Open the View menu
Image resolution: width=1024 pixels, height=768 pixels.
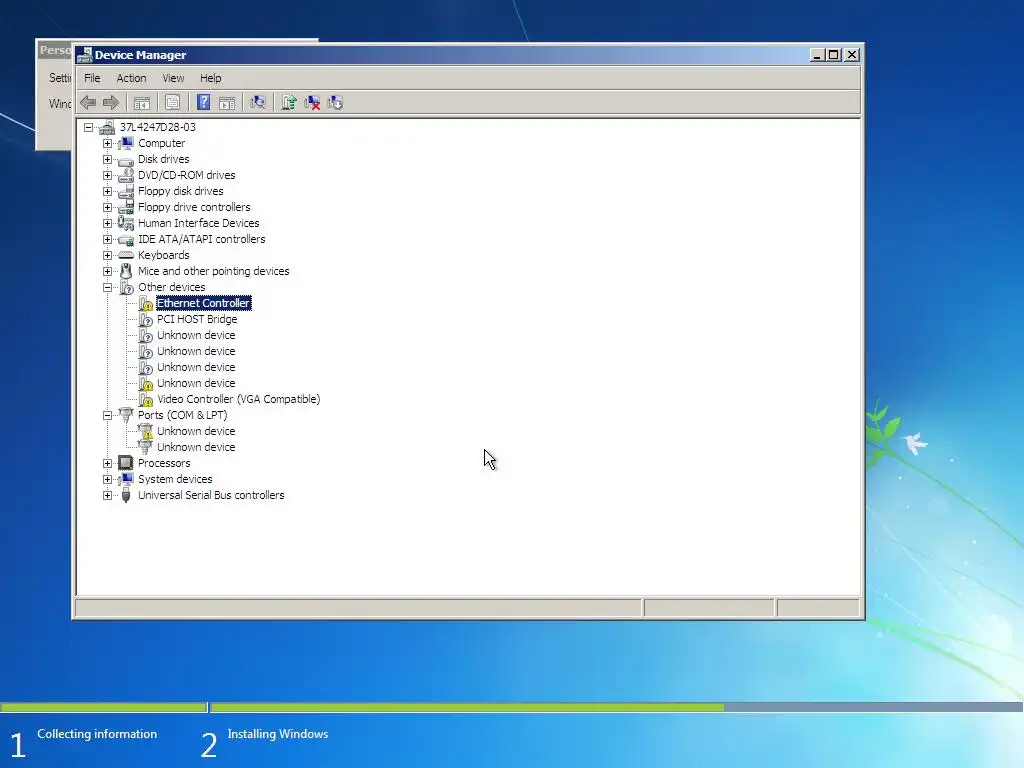coord(173,78)
